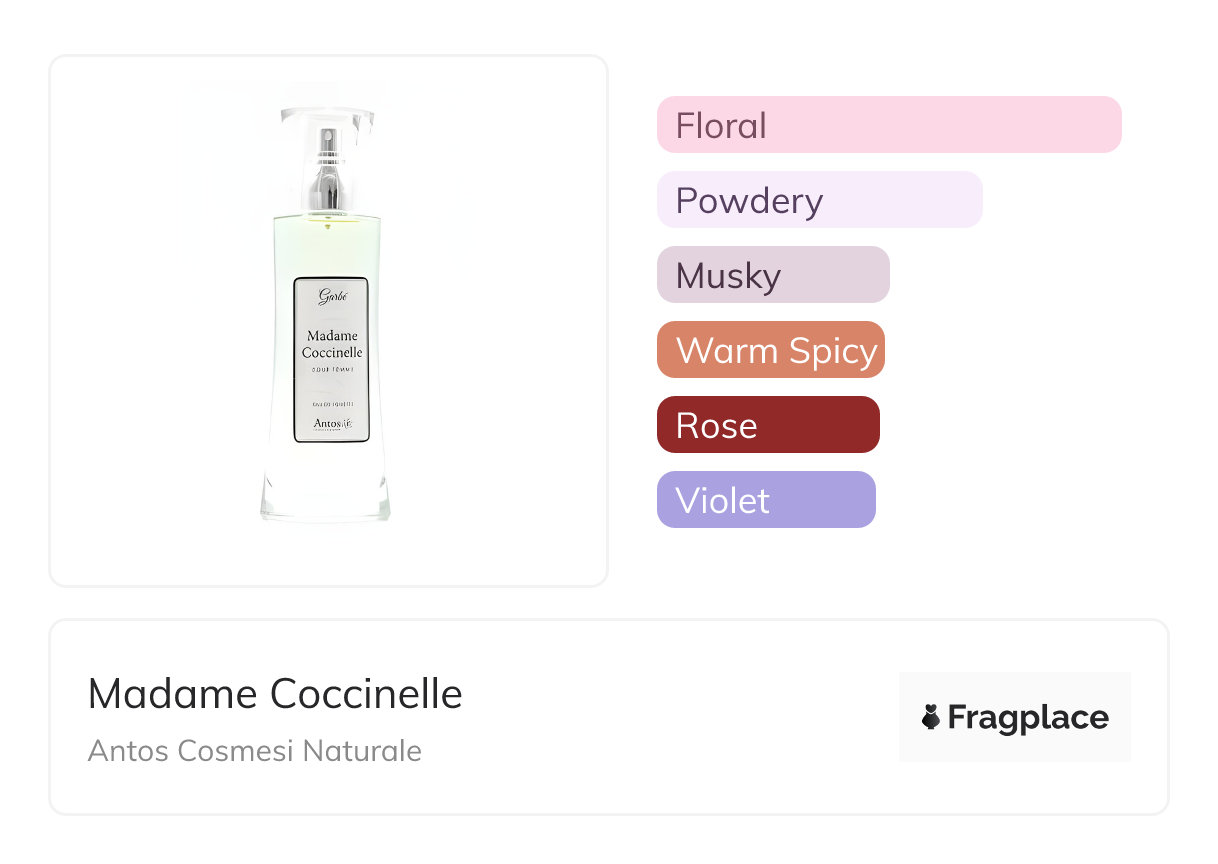This screenshot has height=864, width=1218.
Task: Click the dark red Rose accord bar
Action: [767, 425]
